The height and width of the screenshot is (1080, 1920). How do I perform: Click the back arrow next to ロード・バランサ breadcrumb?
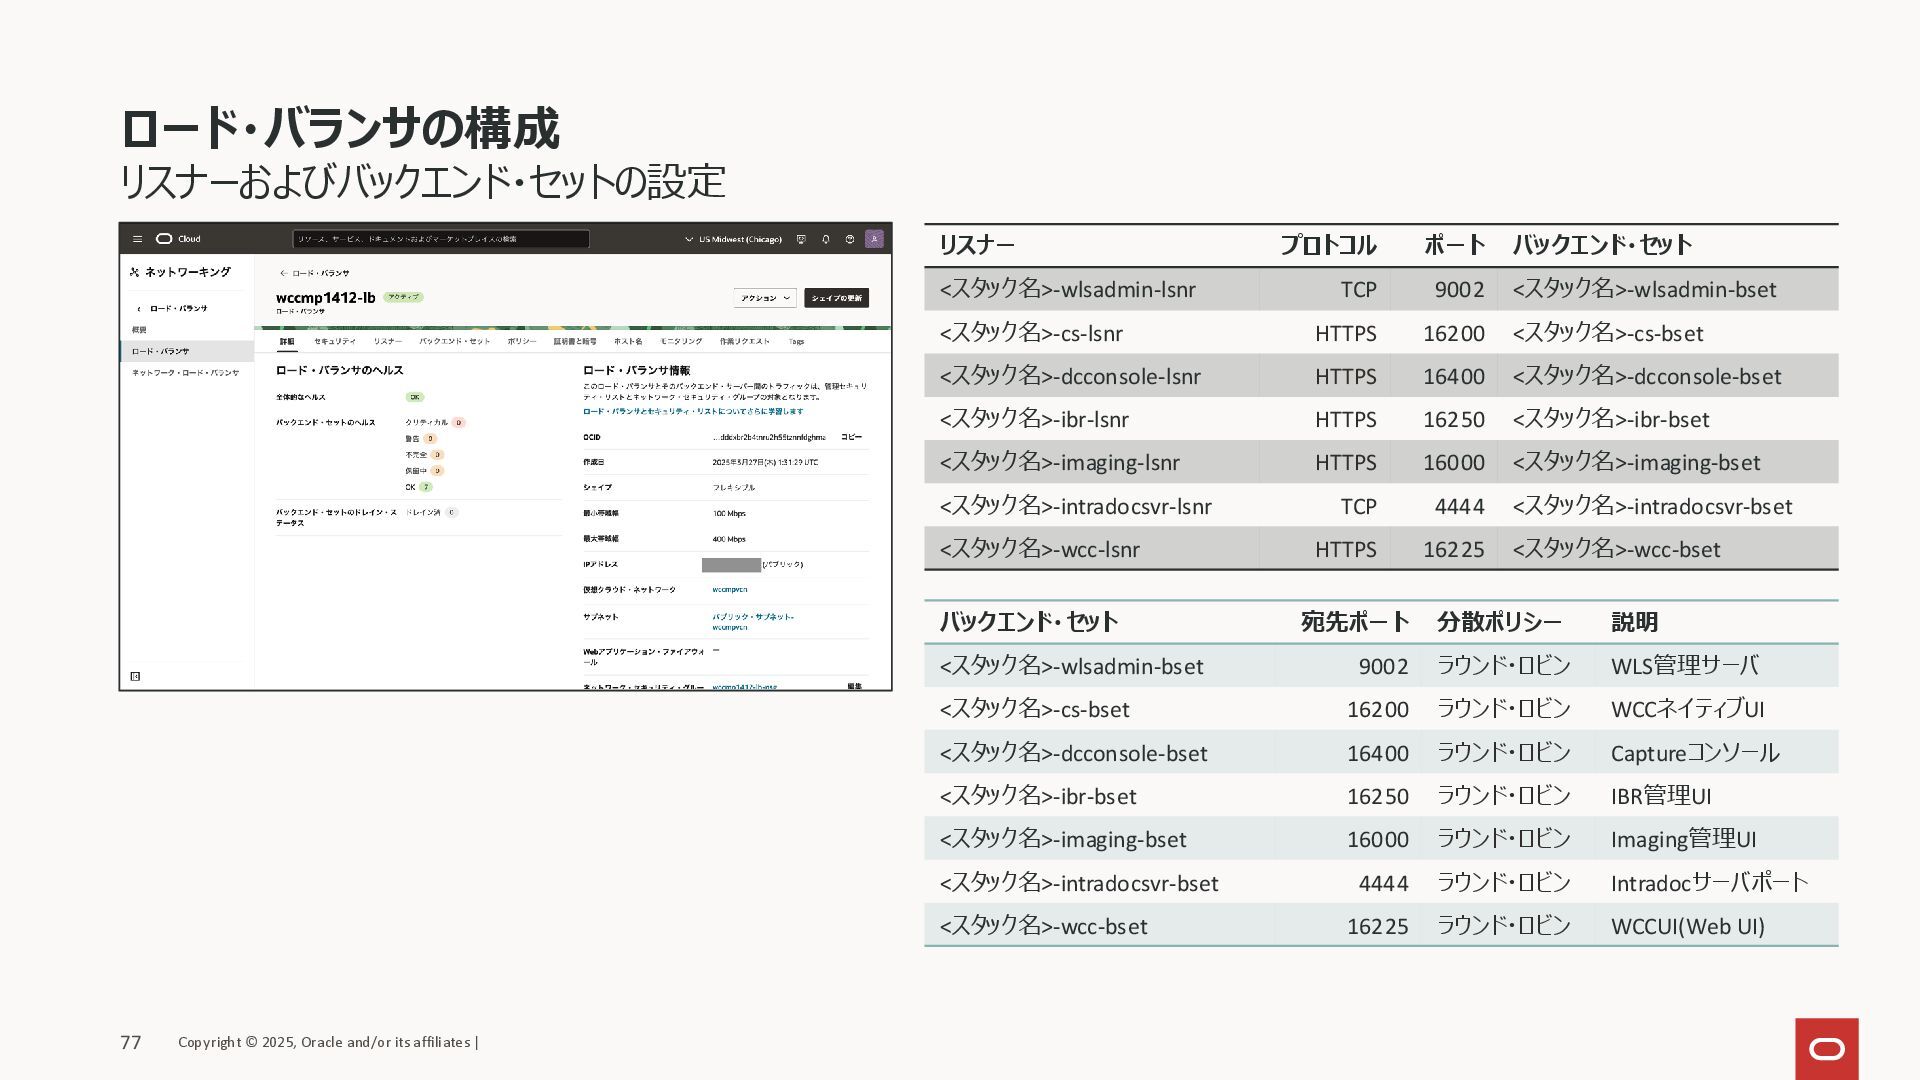[x=283, y=273]
